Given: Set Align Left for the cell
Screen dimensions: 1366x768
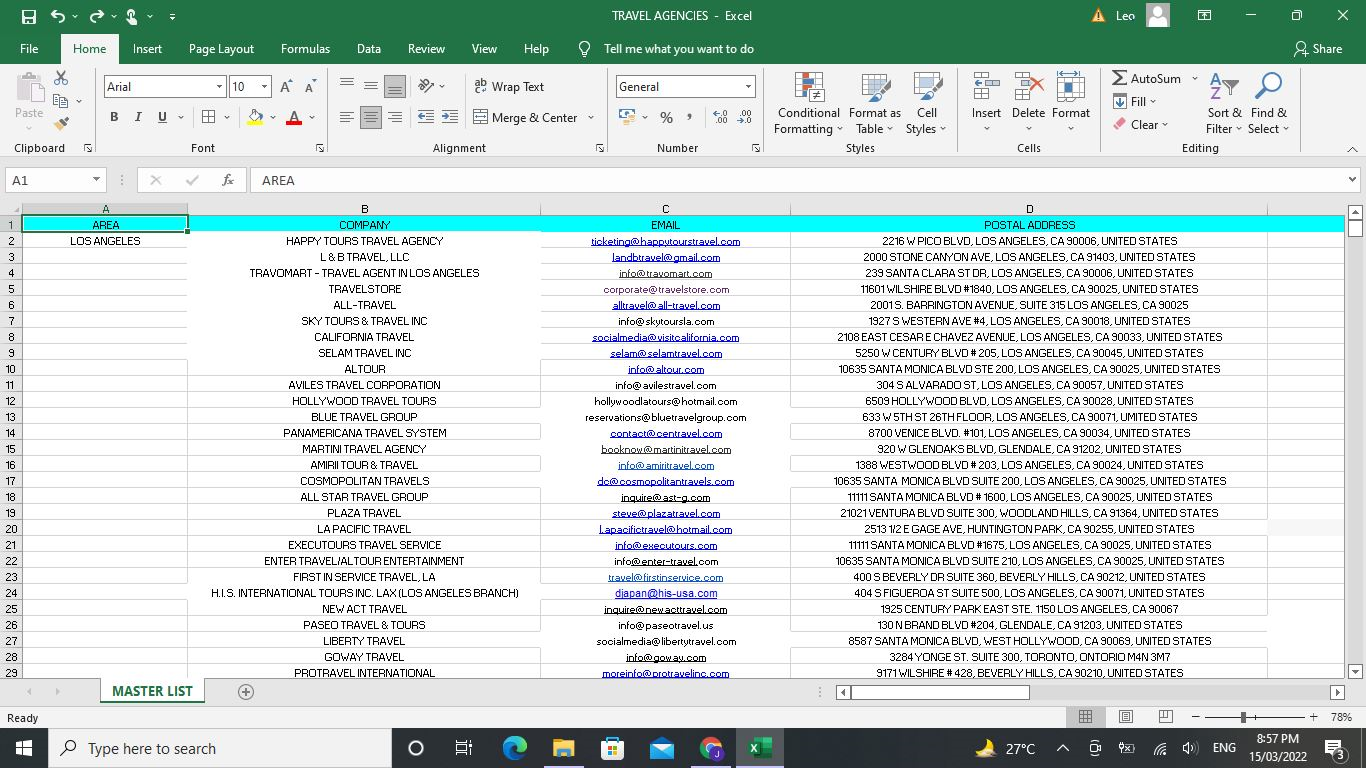Looking at the screenshot, I should click(x=347, y=117).
